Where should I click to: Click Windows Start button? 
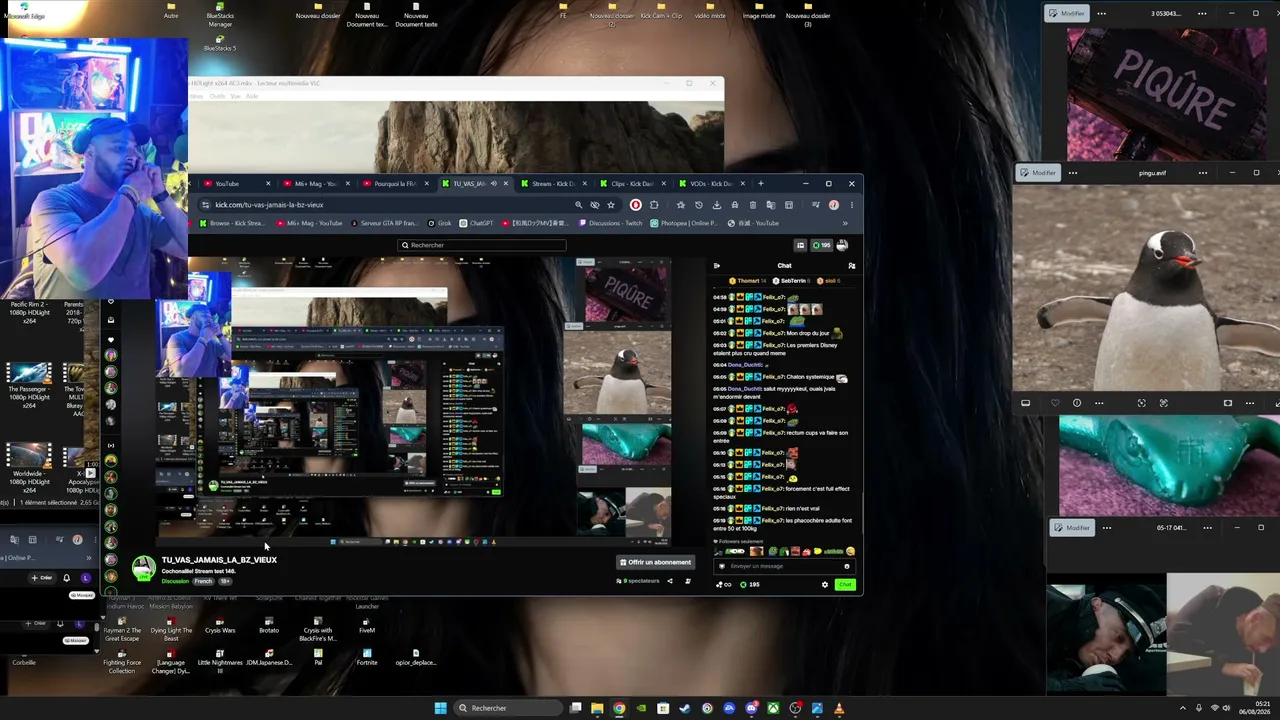pos(440,708)
